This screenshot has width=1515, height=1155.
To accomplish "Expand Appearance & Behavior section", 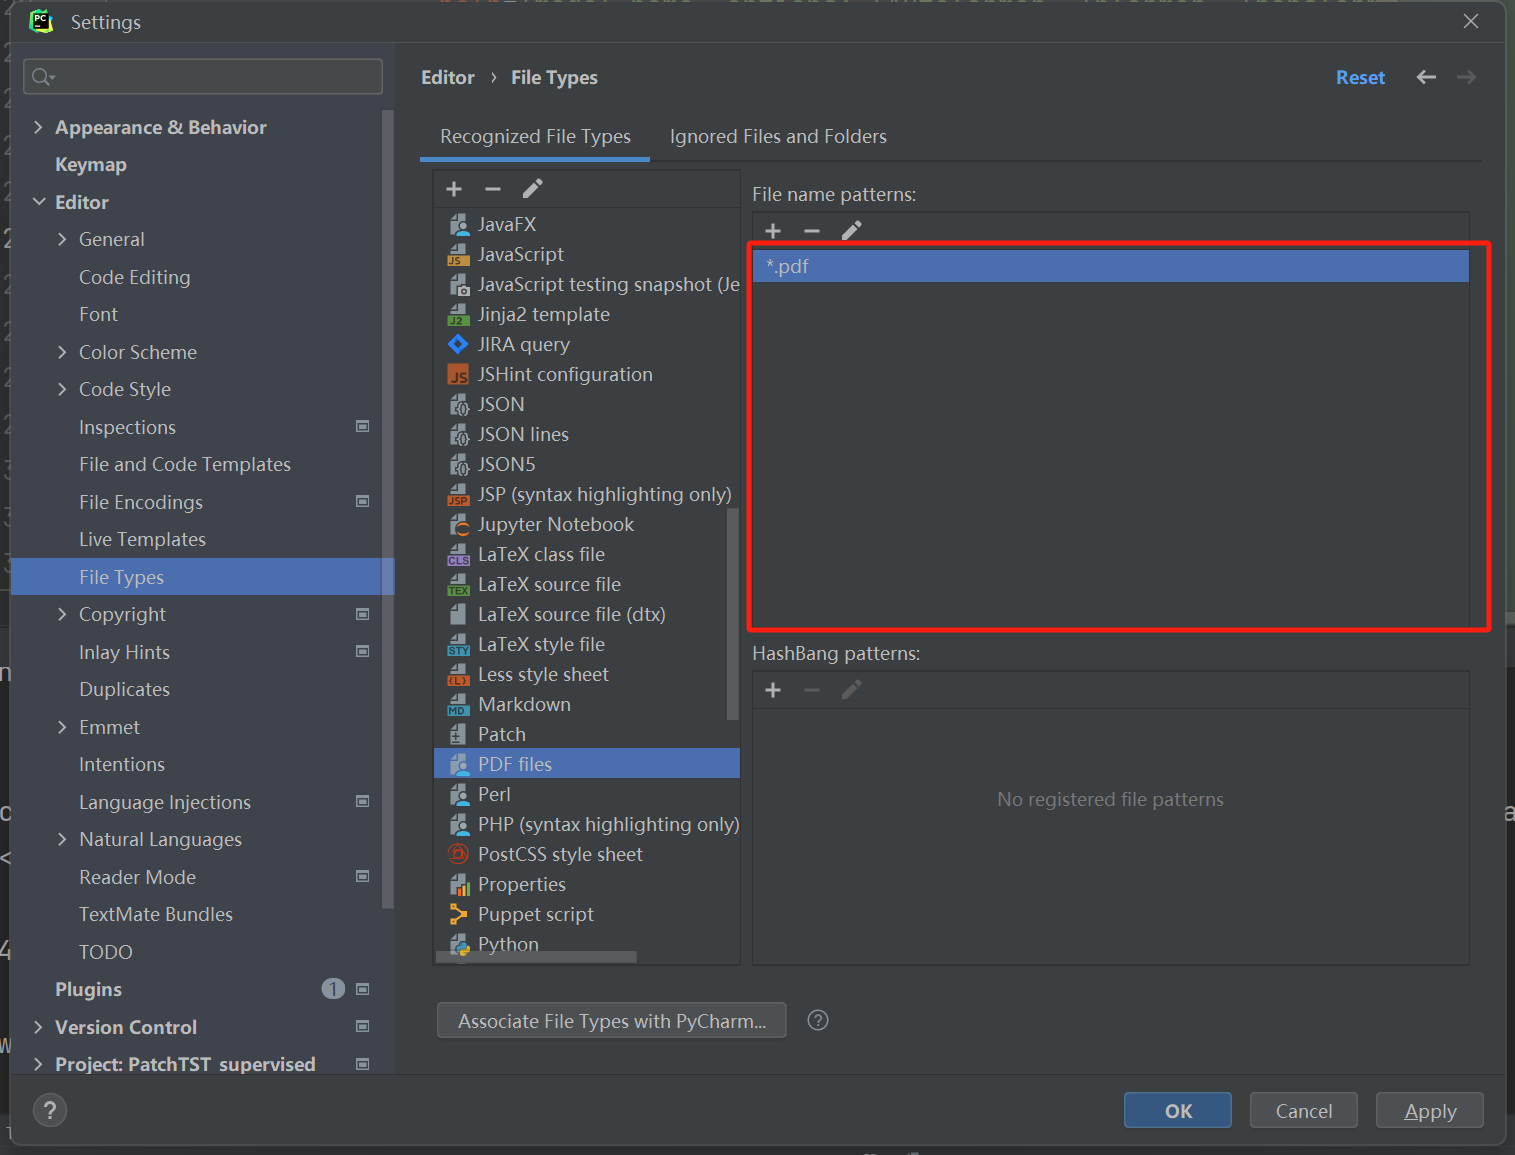I will coord(38,127).
